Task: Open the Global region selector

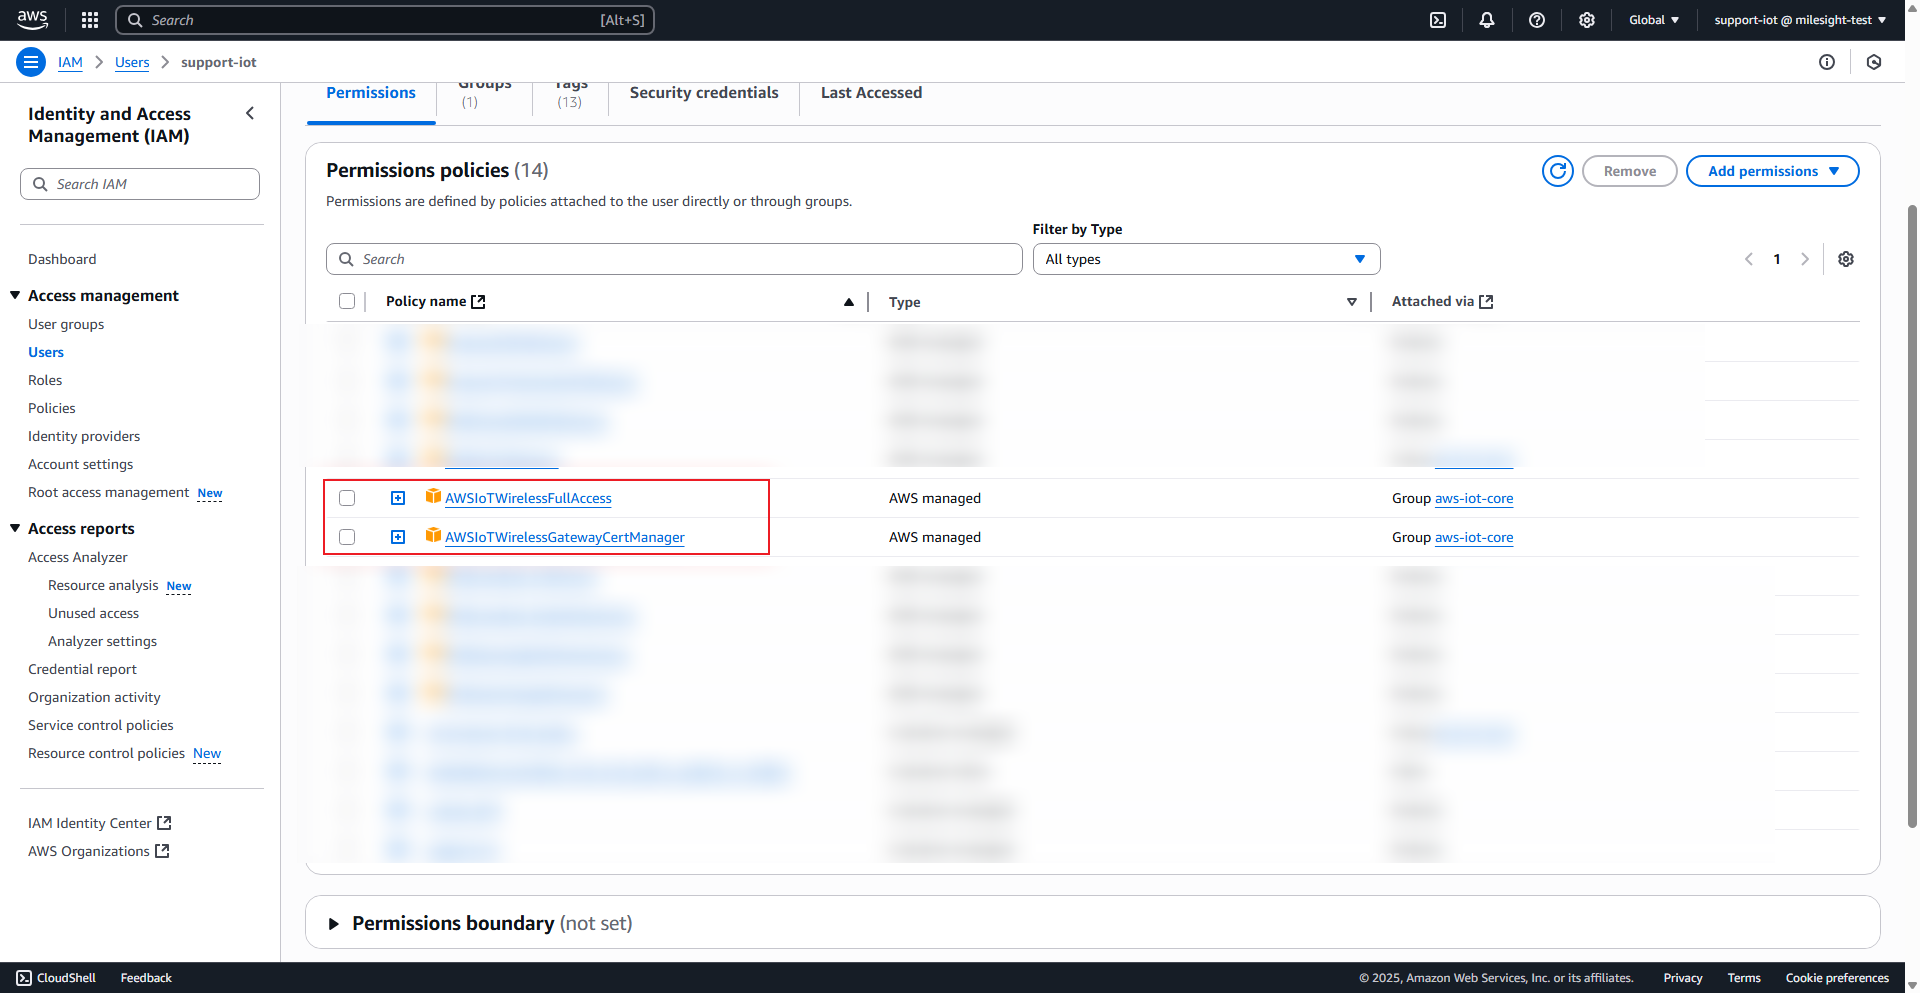Action: point(1654,20)
